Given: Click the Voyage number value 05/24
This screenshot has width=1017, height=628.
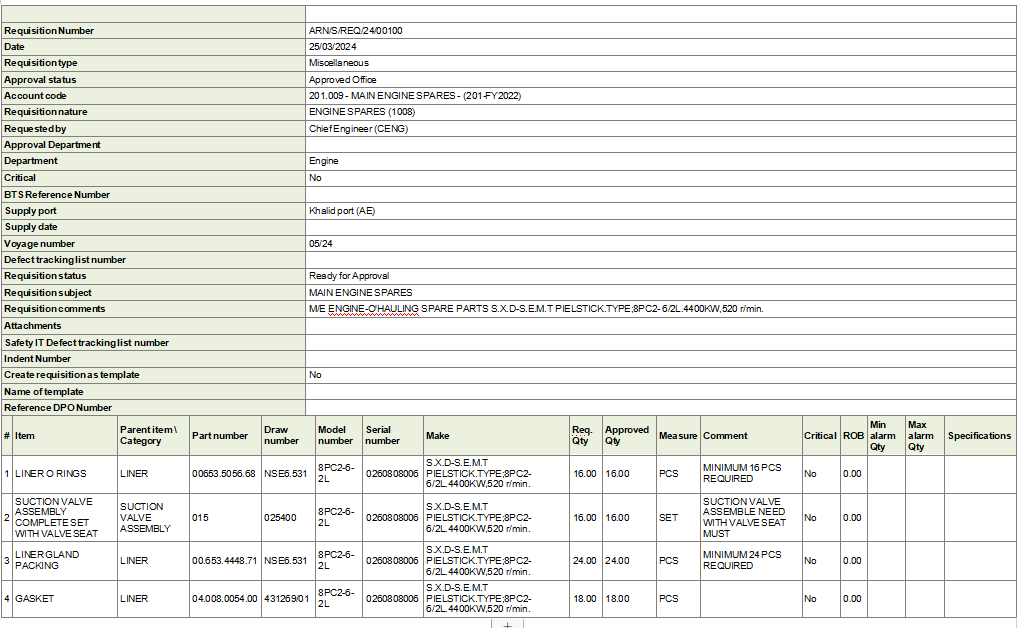Looking at the screenshot, I should (x=321, y=243).
